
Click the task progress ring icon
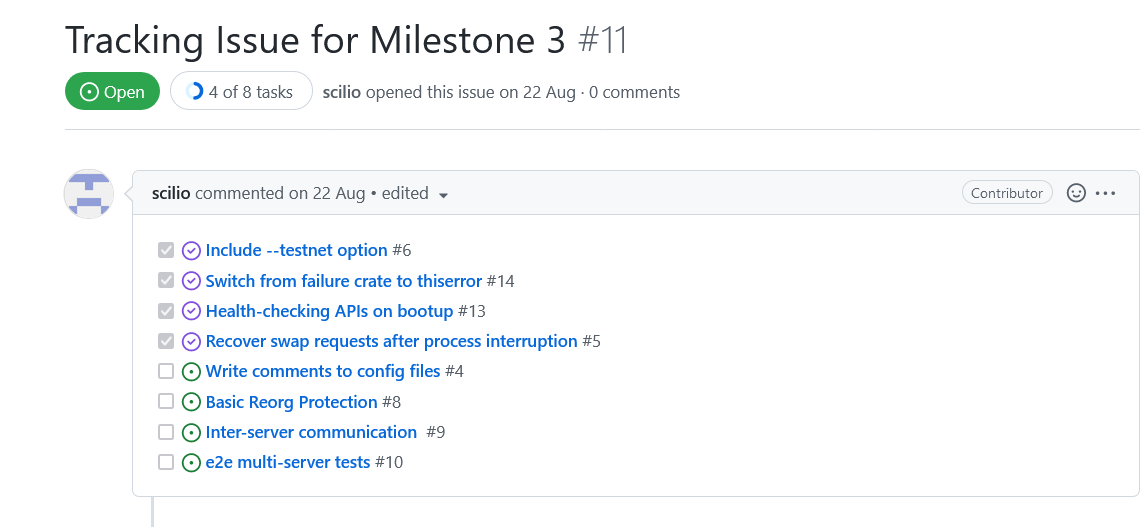click(x=194, y=92)
